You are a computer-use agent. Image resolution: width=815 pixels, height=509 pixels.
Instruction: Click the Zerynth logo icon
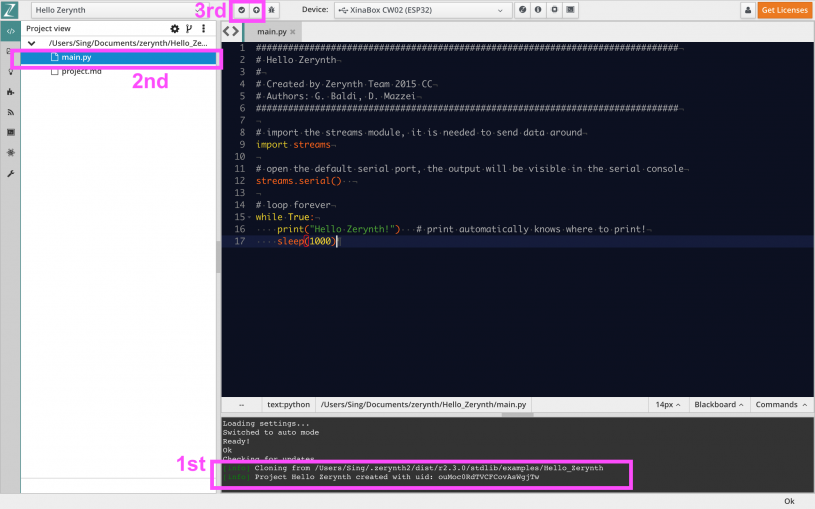(x=10, y=10)
